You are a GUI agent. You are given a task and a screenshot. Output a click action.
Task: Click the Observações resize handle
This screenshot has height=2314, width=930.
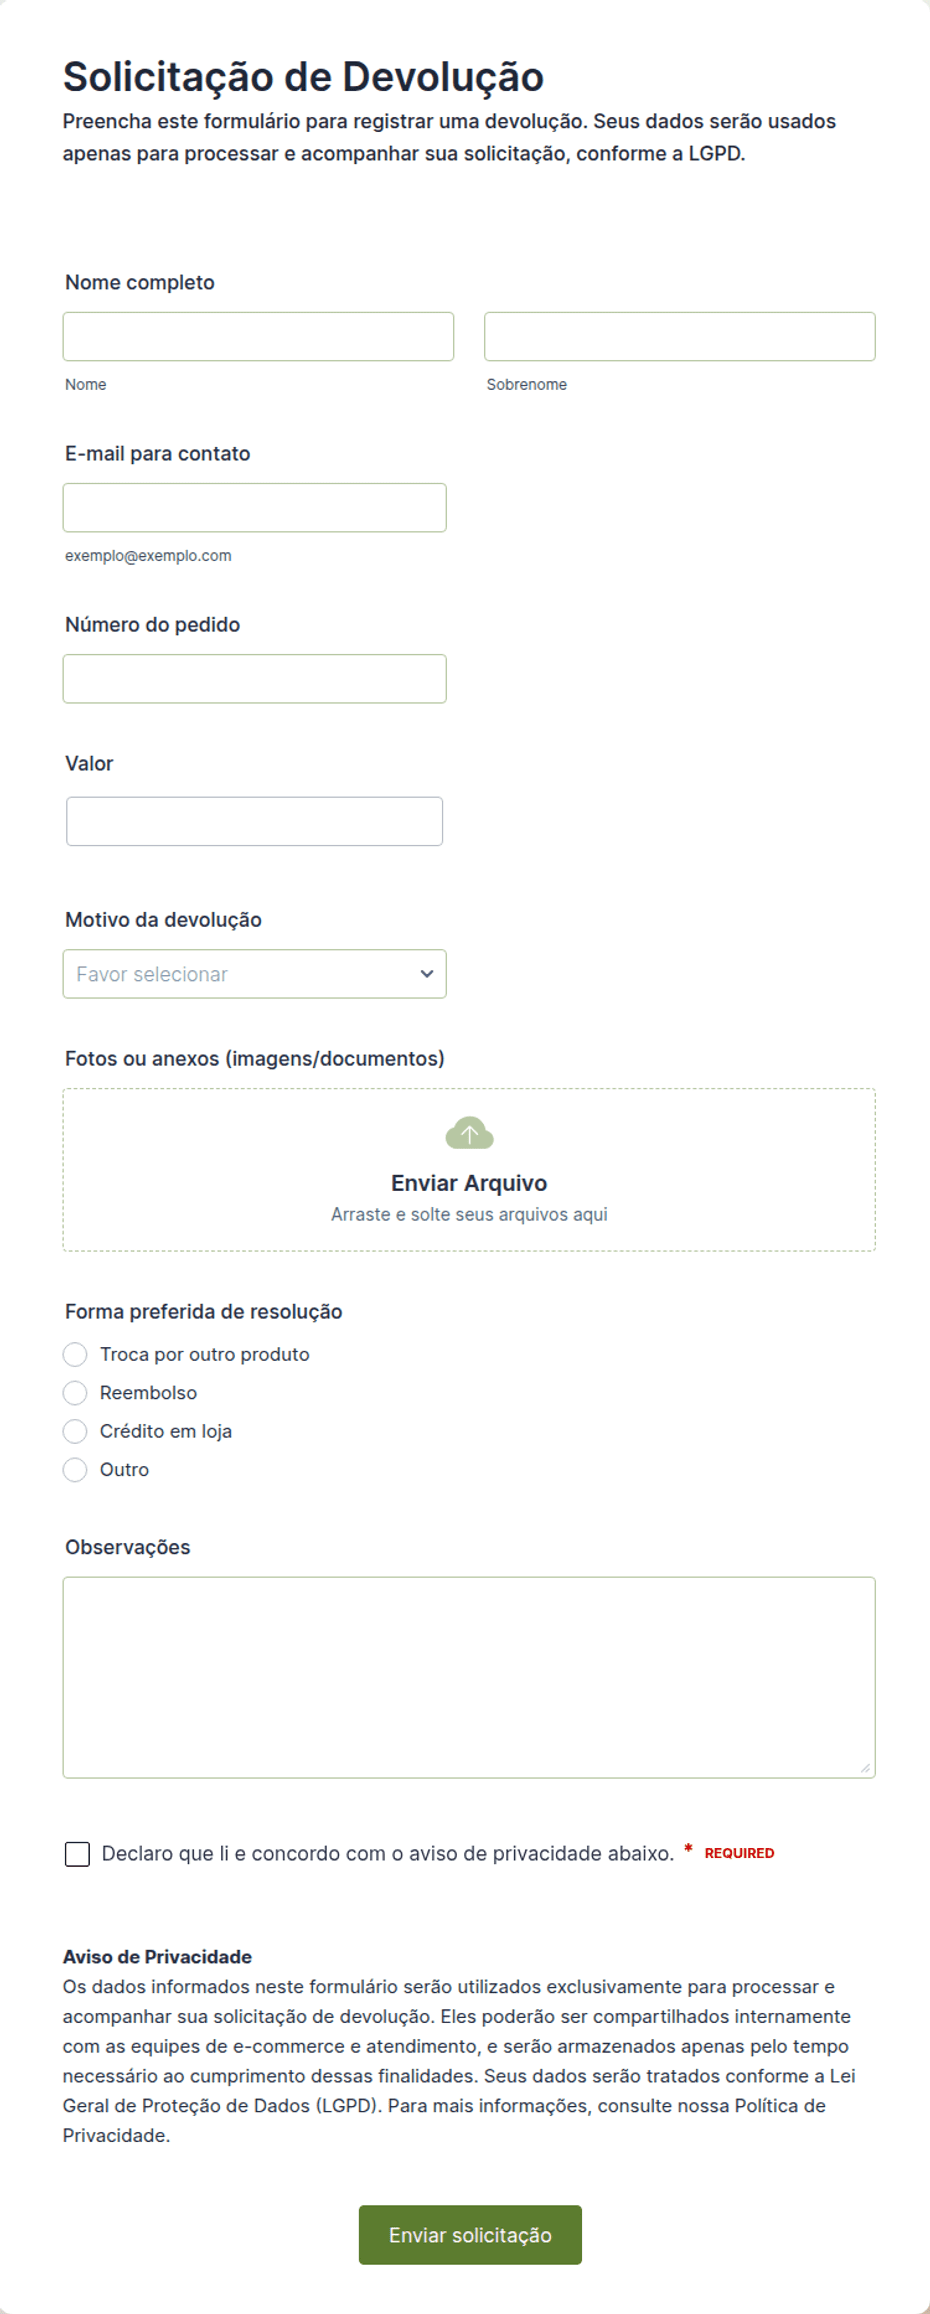pos(865,1767)
